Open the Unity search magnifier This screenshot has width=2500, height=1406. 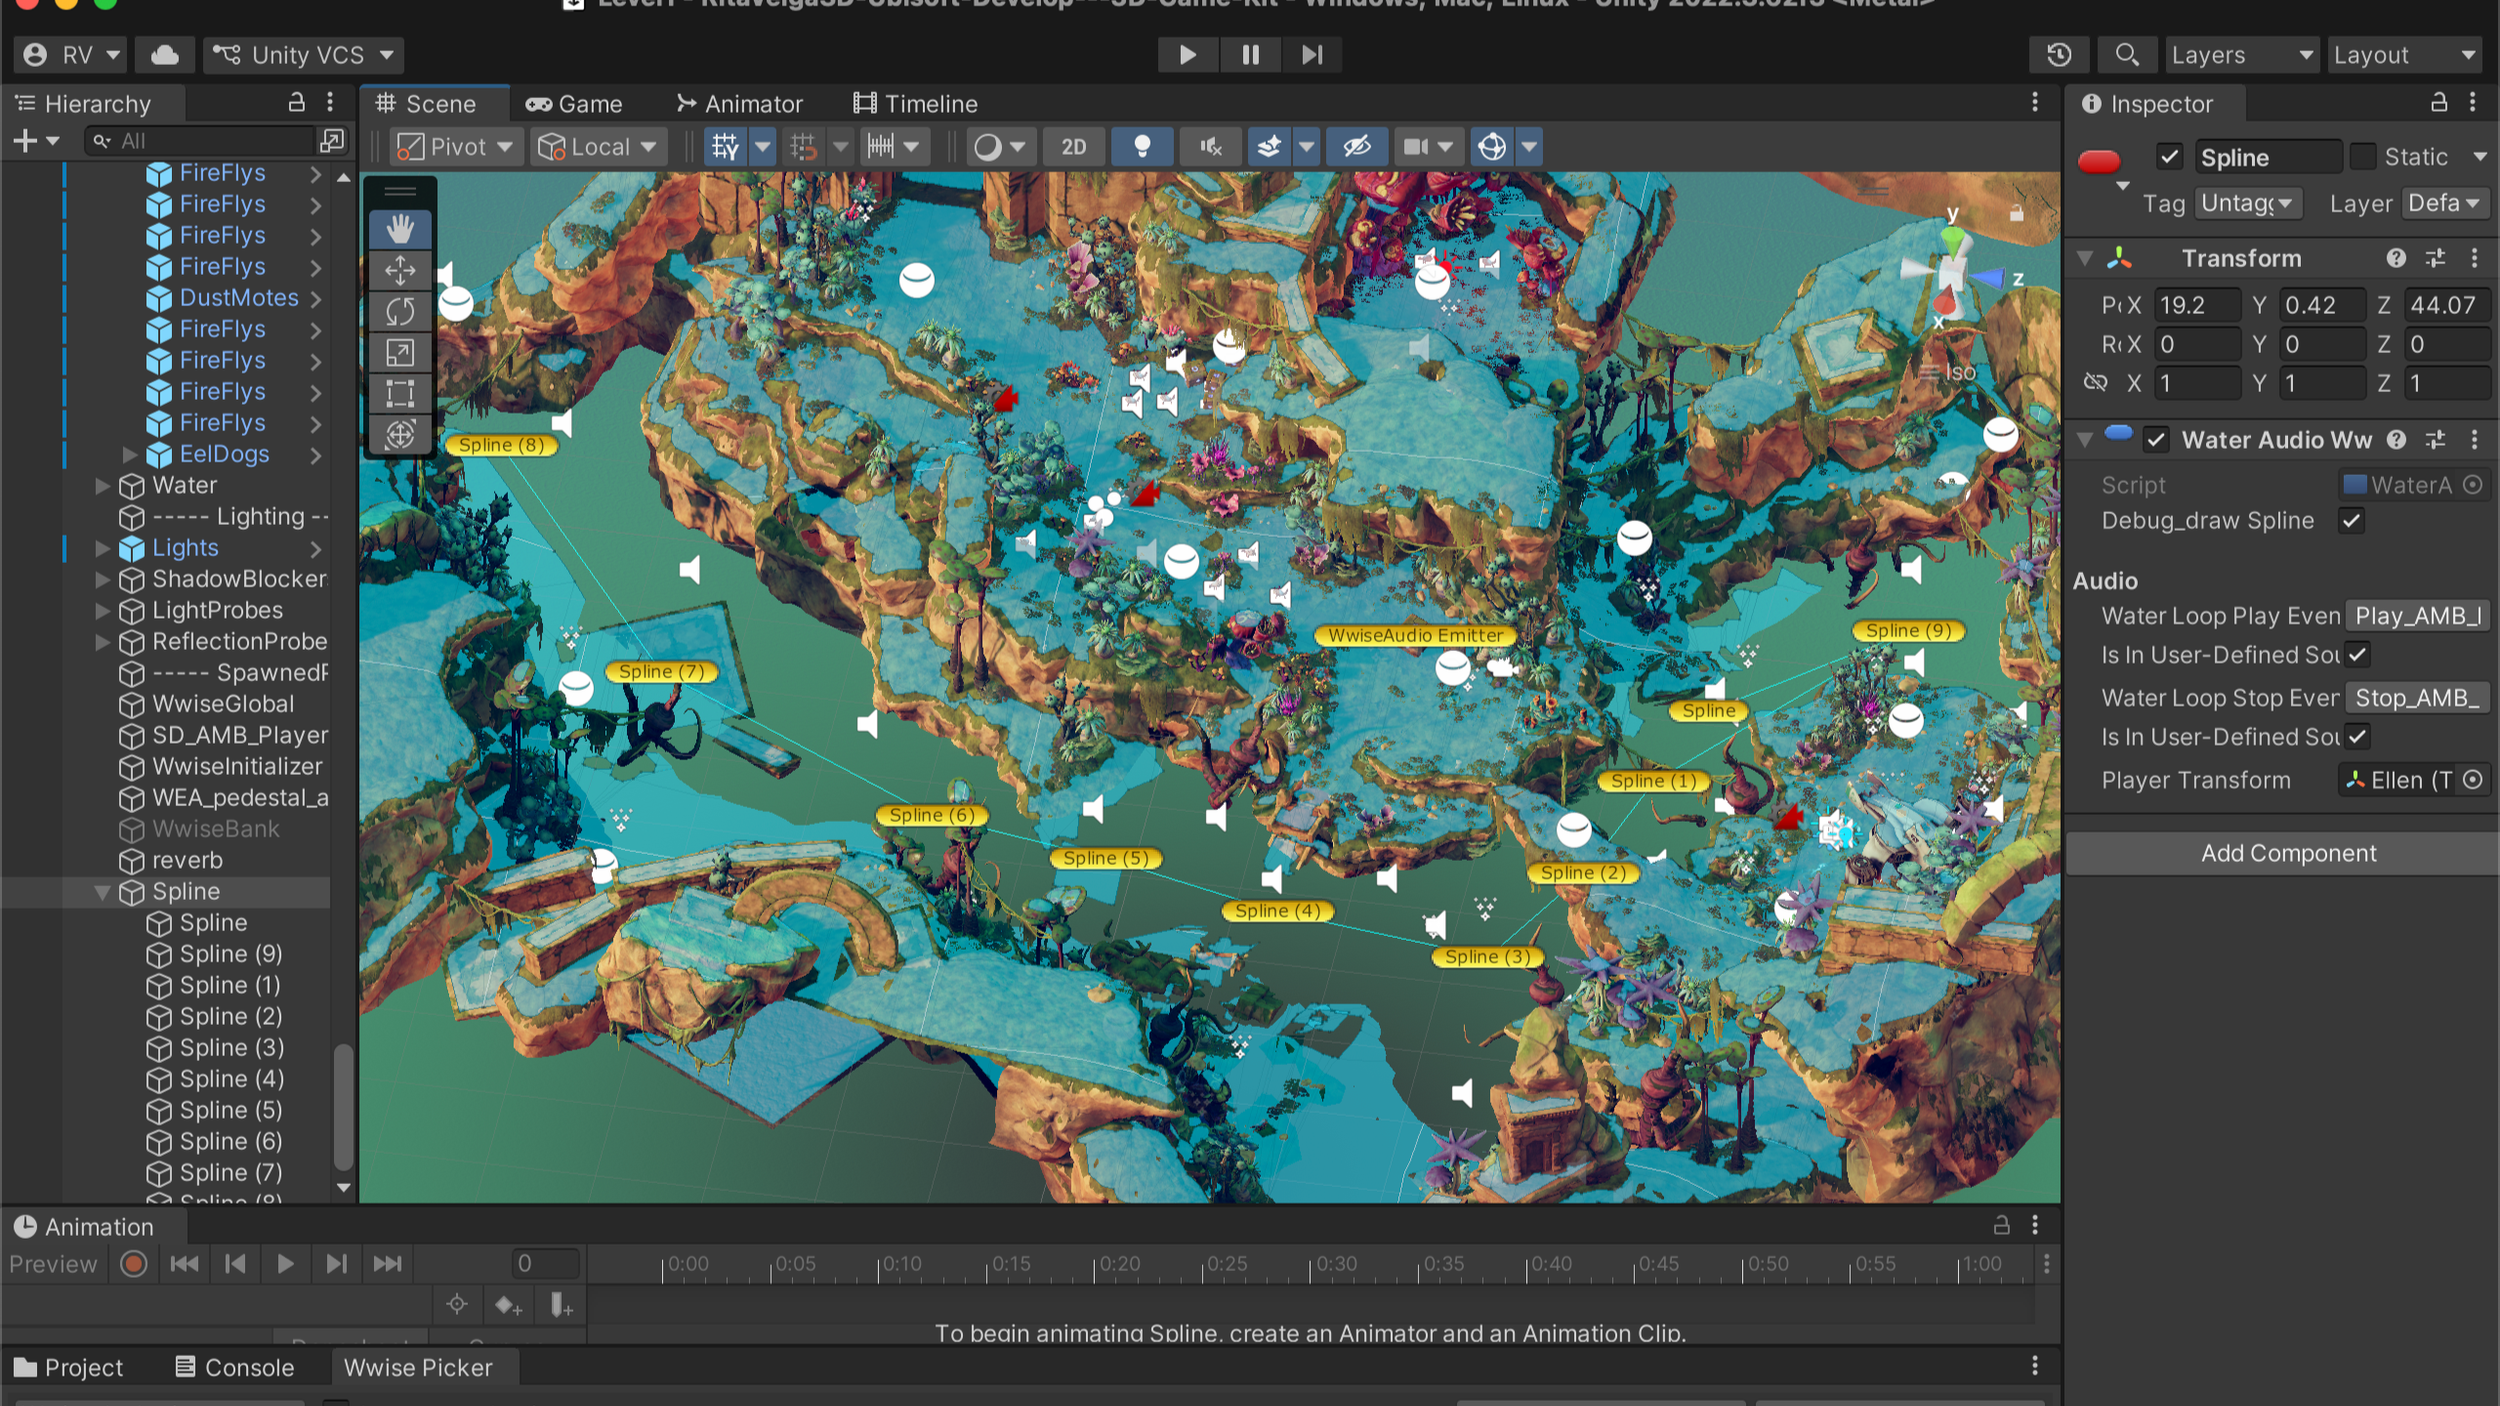click(2127, 55)
